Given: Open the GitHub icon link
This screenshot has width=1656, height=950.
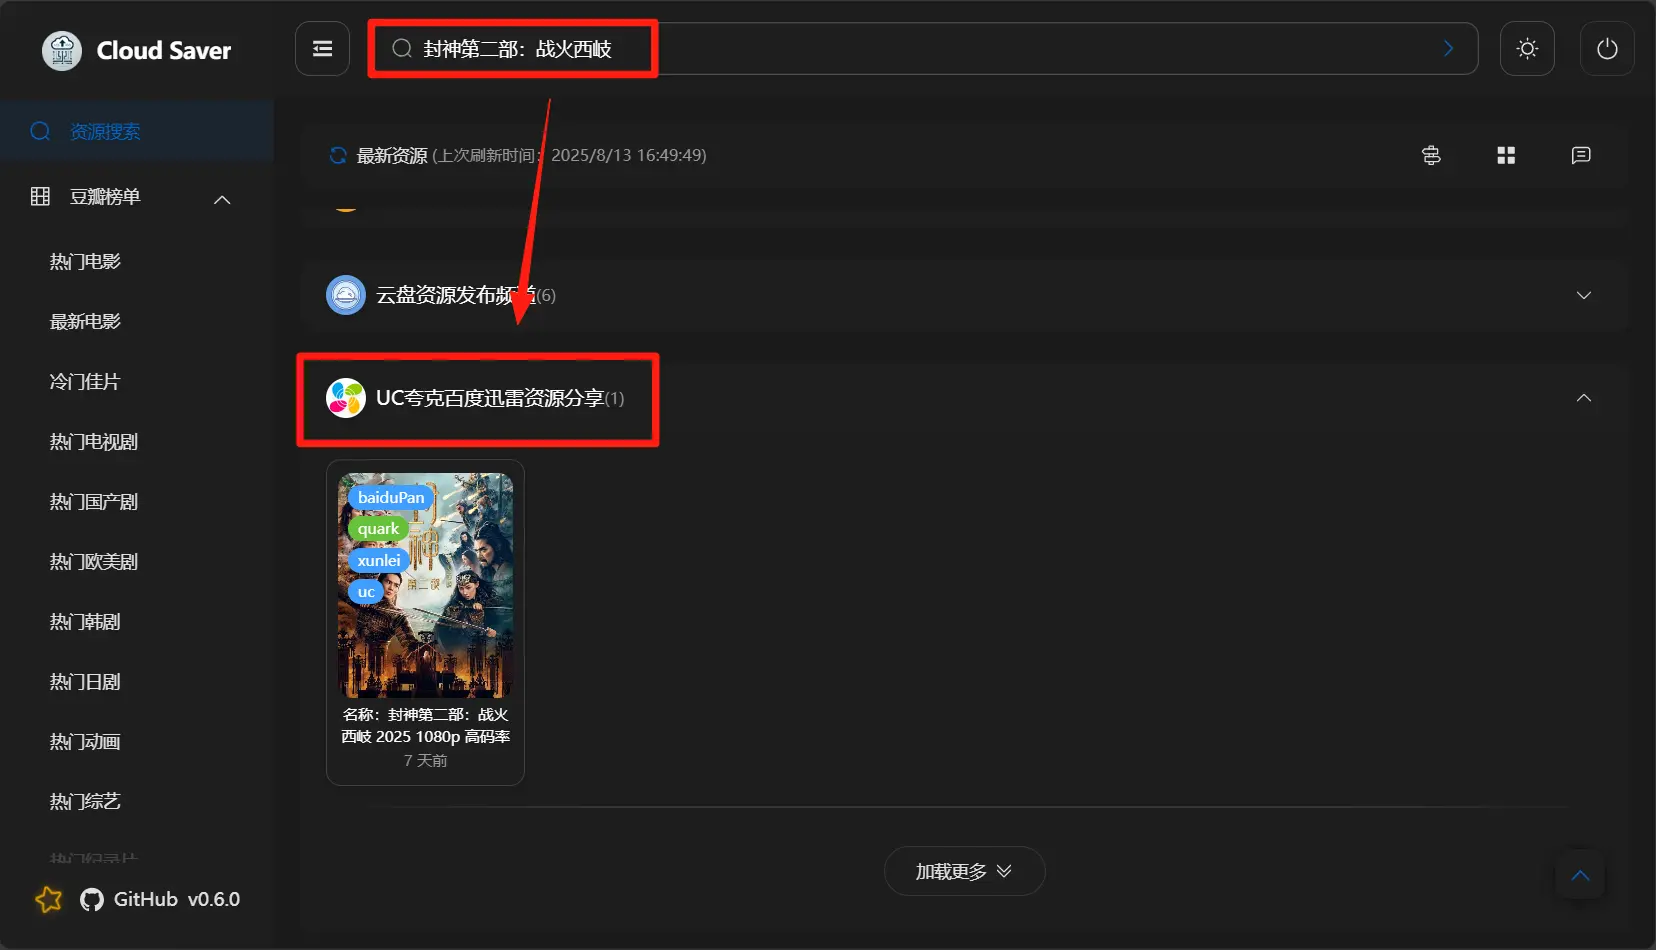Looking at the screenshot, I should [92, 899].
